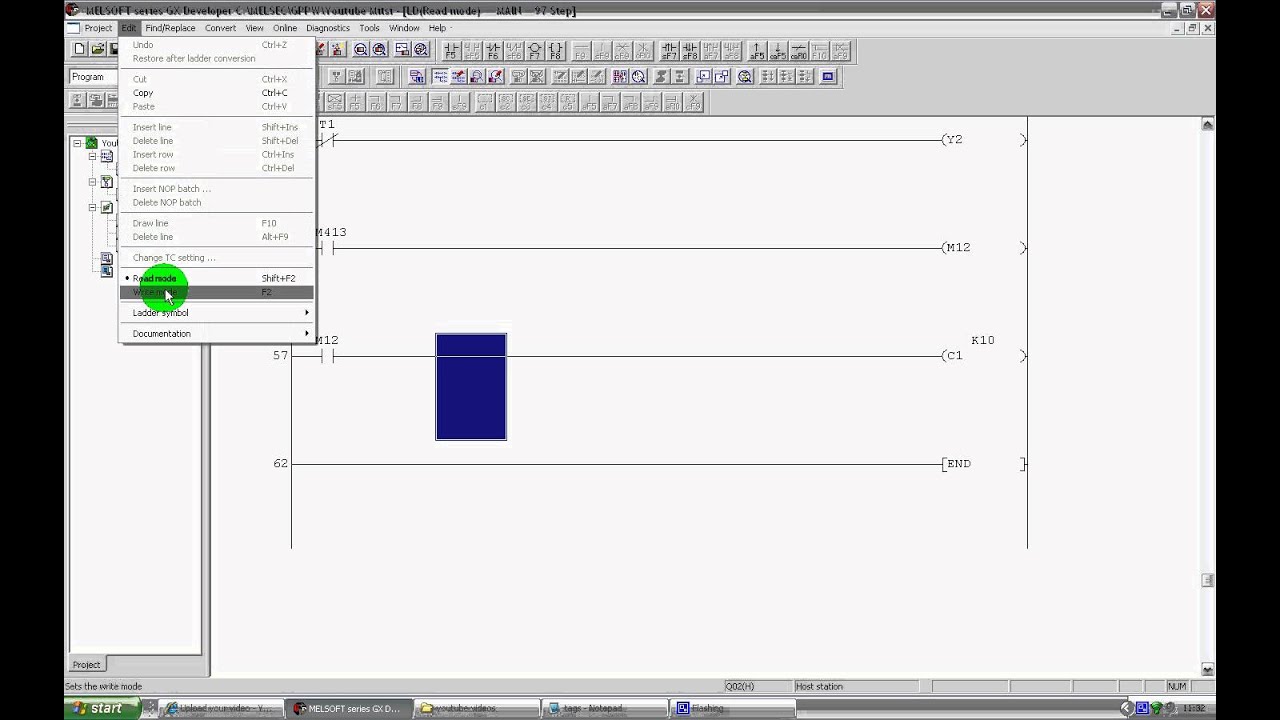The image size is (1280, 720).
Task: Select the Program node icon in tree
Action: (x=107, y=157)
